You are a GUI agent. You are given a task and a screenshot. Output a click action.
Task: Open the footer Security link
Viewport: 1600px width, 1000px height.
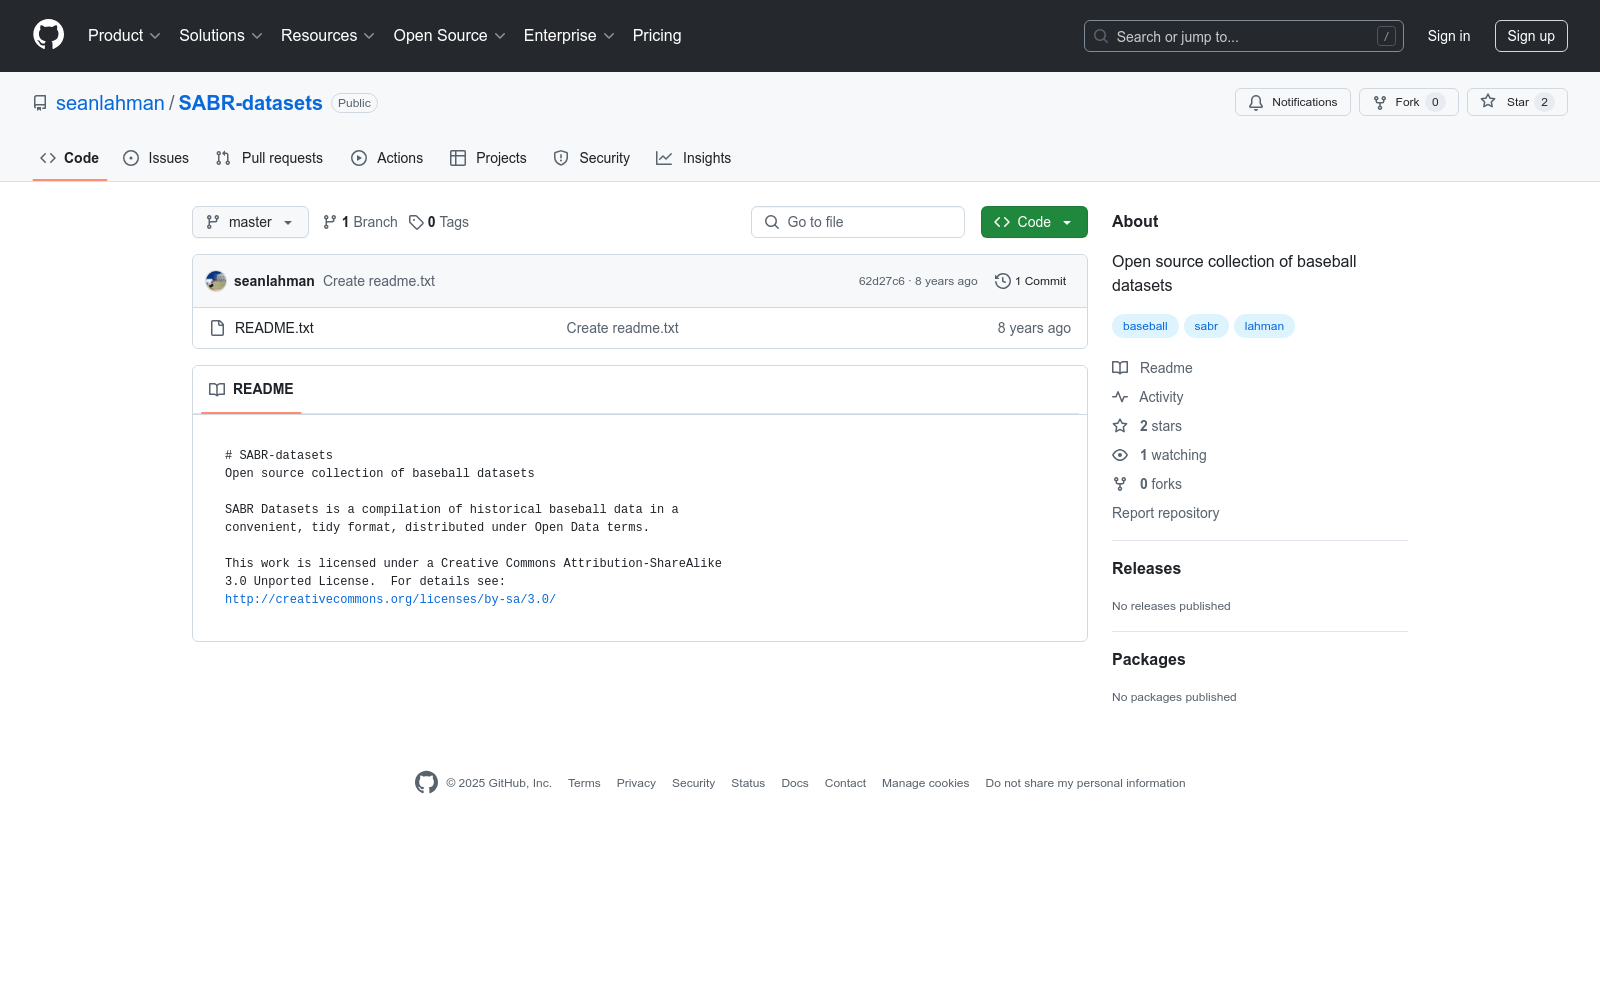(693, 783)
